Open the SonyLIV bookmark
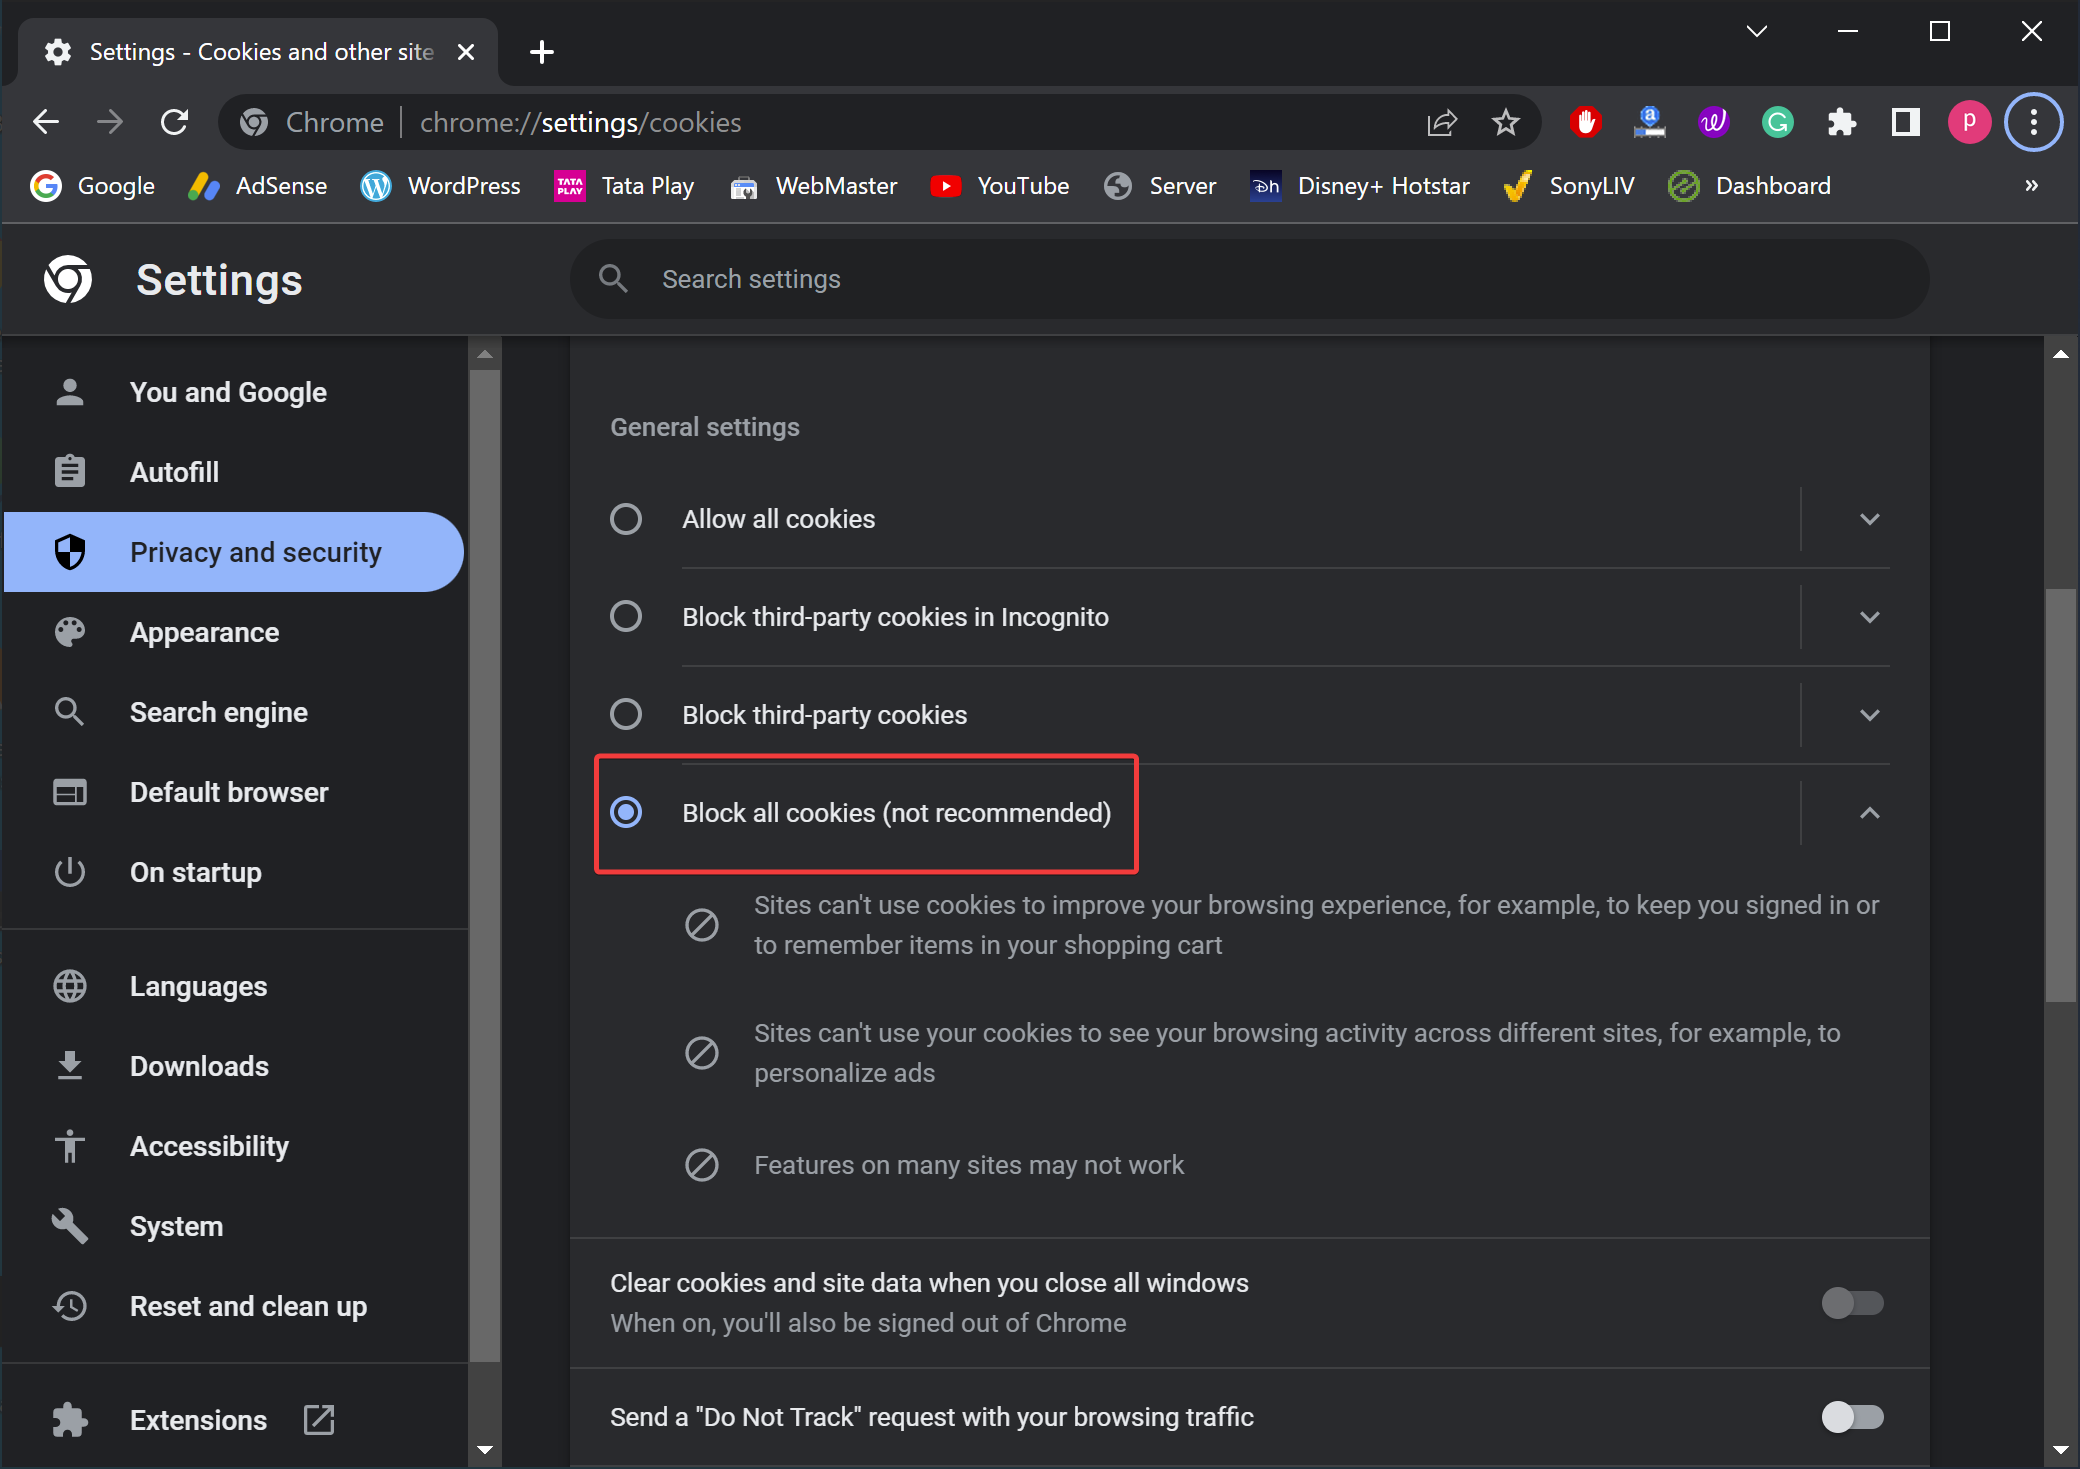 (x=1568, y=186)
